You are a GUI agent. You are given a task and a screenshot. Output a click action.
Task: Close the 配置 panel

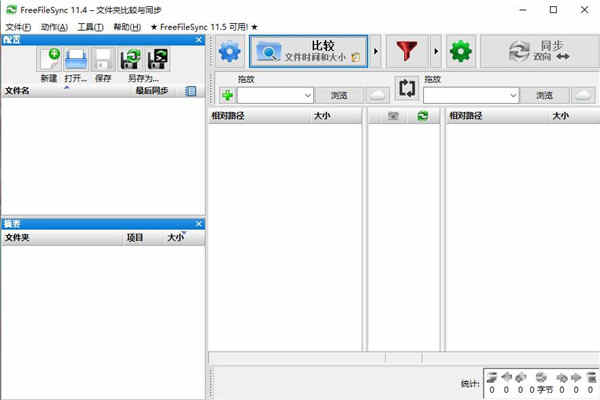[x=199, y=40]
